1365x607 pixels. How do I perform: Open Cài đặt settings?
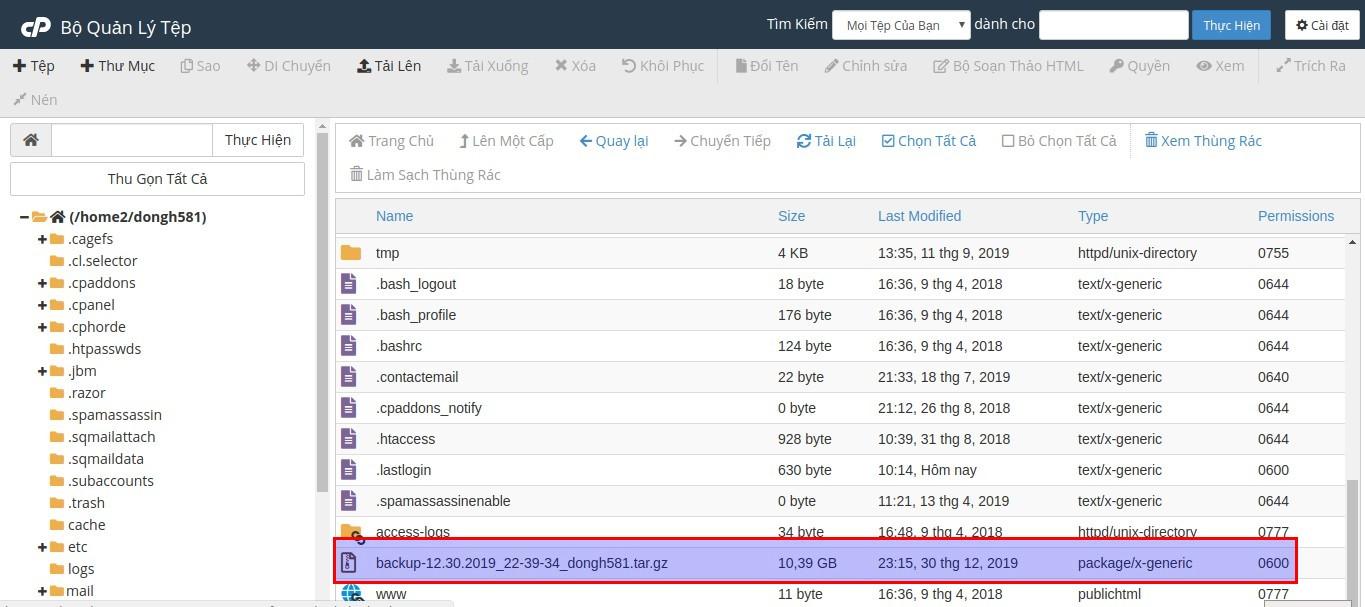tap(1321, 25)
